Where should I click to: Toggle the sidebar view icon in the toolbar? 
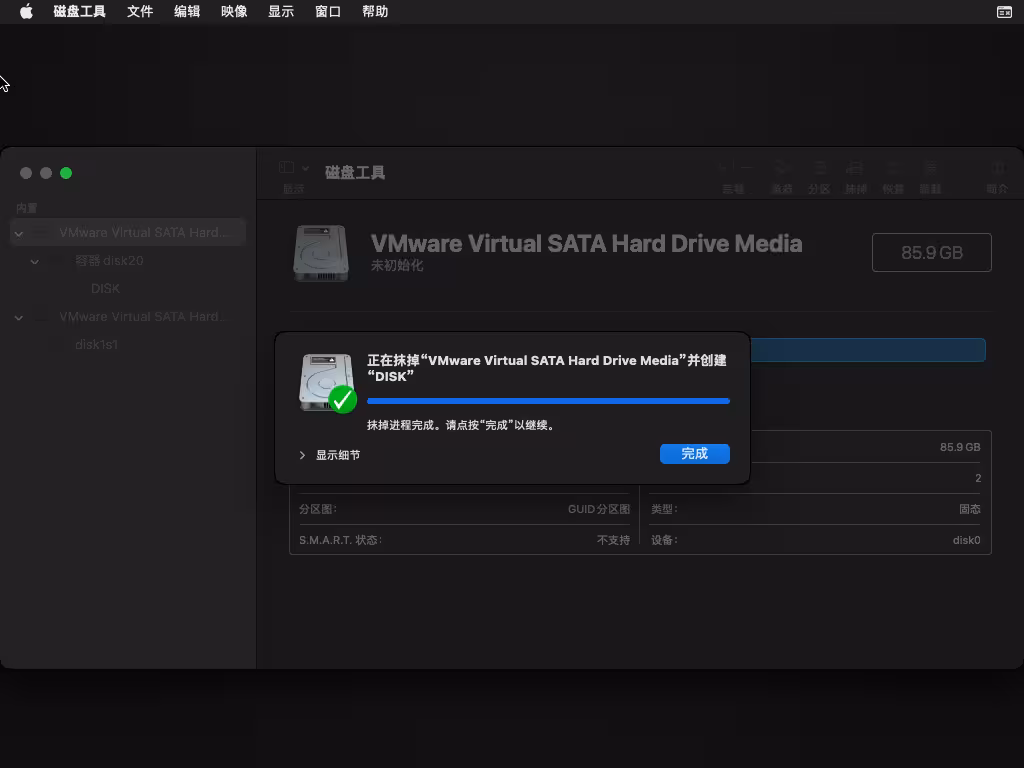286,168
